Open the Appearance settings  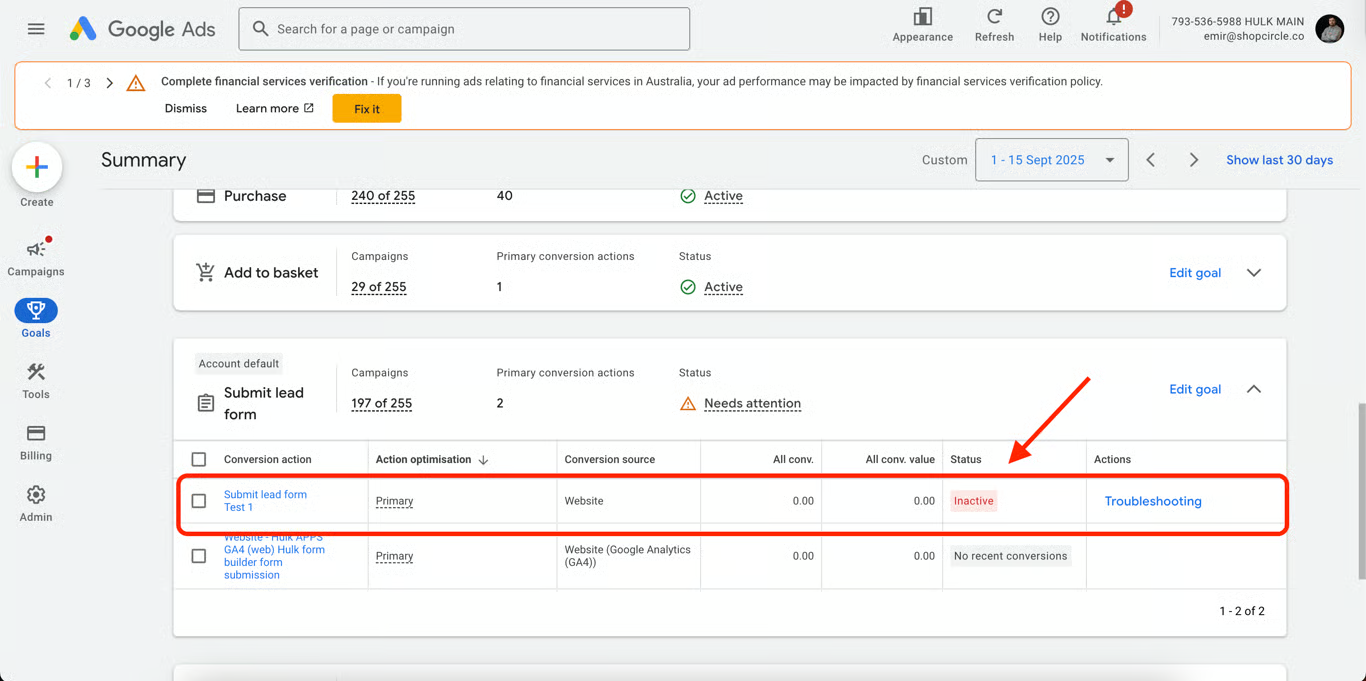coord(922,25)
